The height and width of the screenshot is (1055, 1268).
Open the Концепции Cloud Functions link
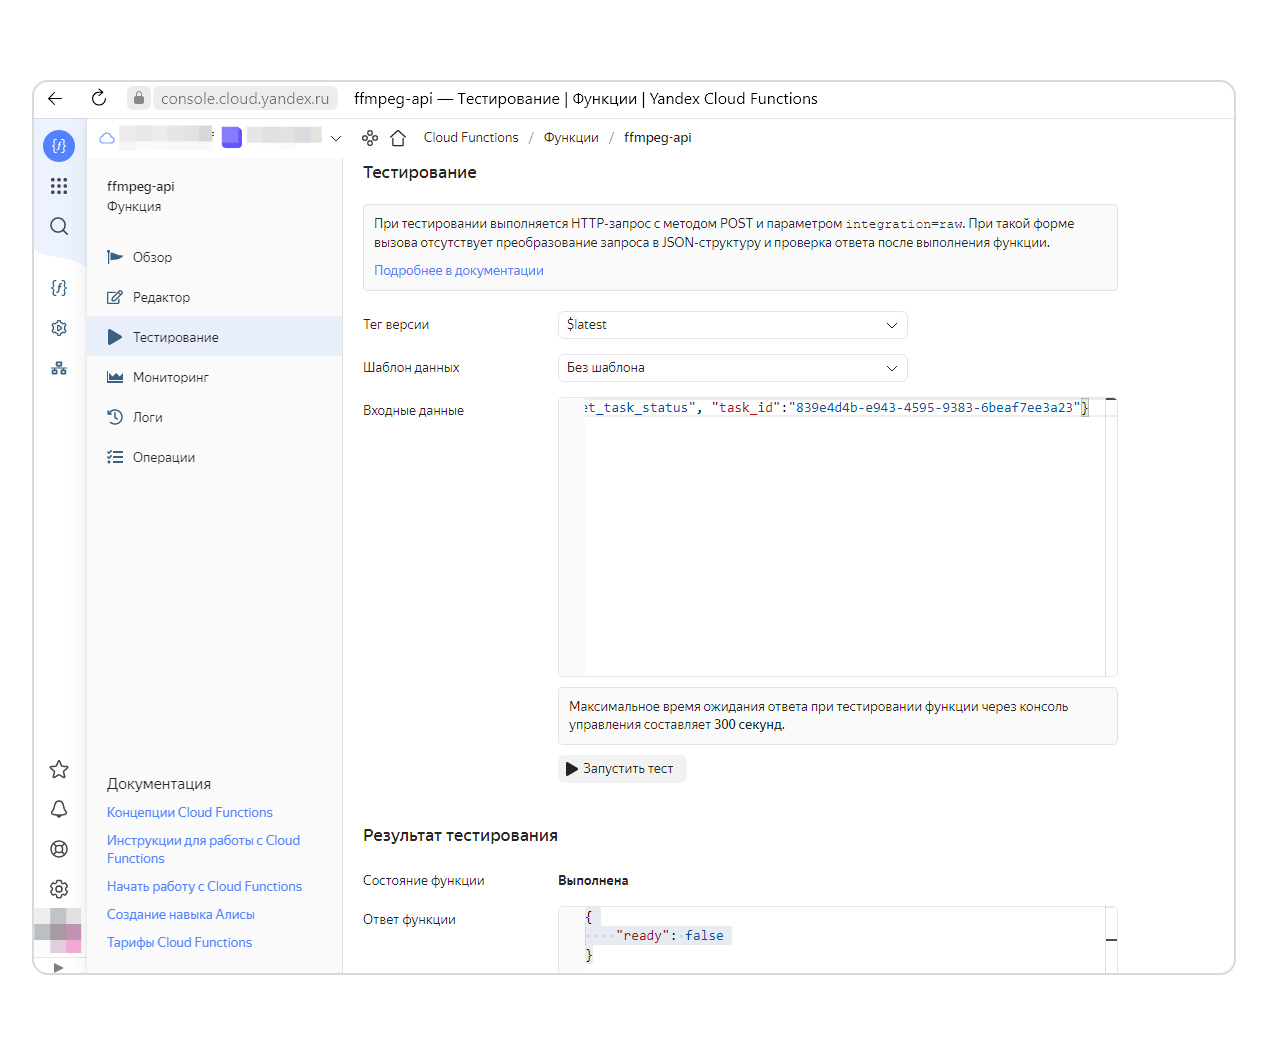point(190,813)
